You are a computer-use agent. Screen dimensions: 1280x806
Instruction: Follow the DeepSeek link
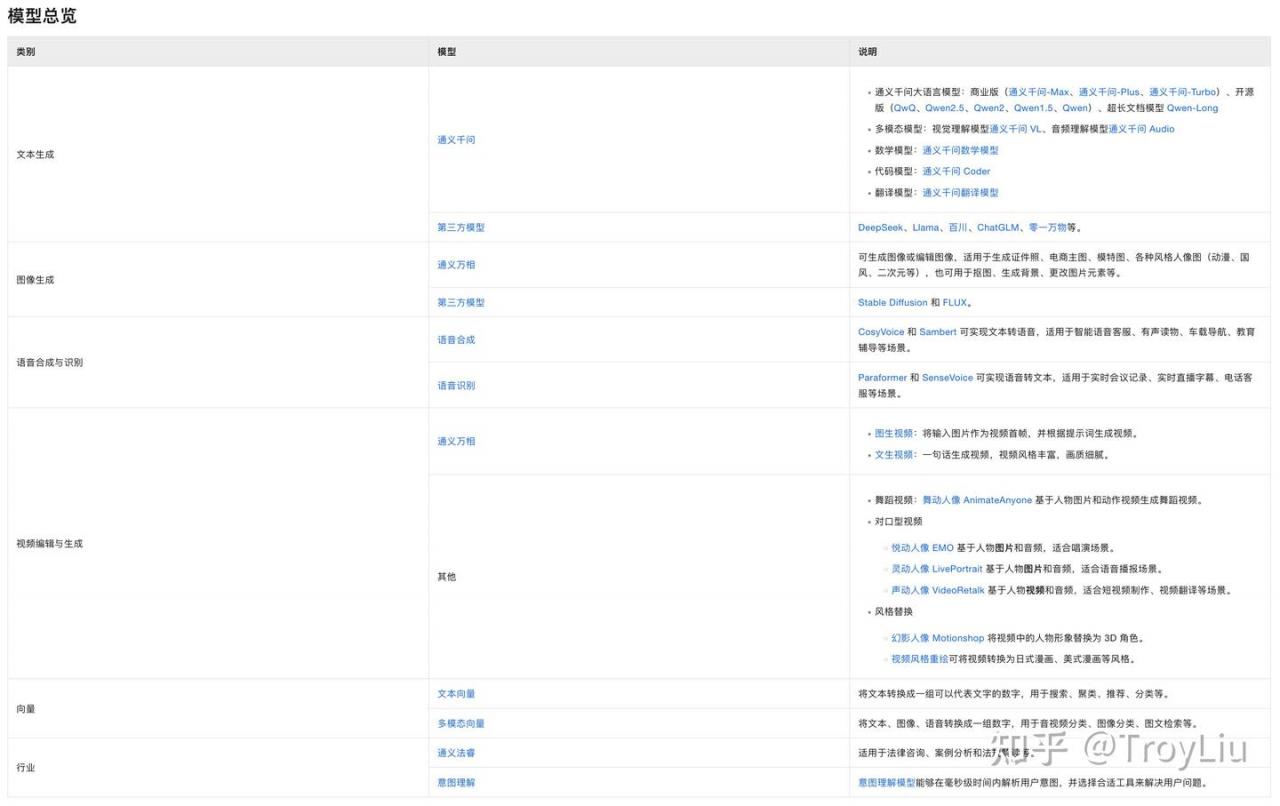[881, 227]
